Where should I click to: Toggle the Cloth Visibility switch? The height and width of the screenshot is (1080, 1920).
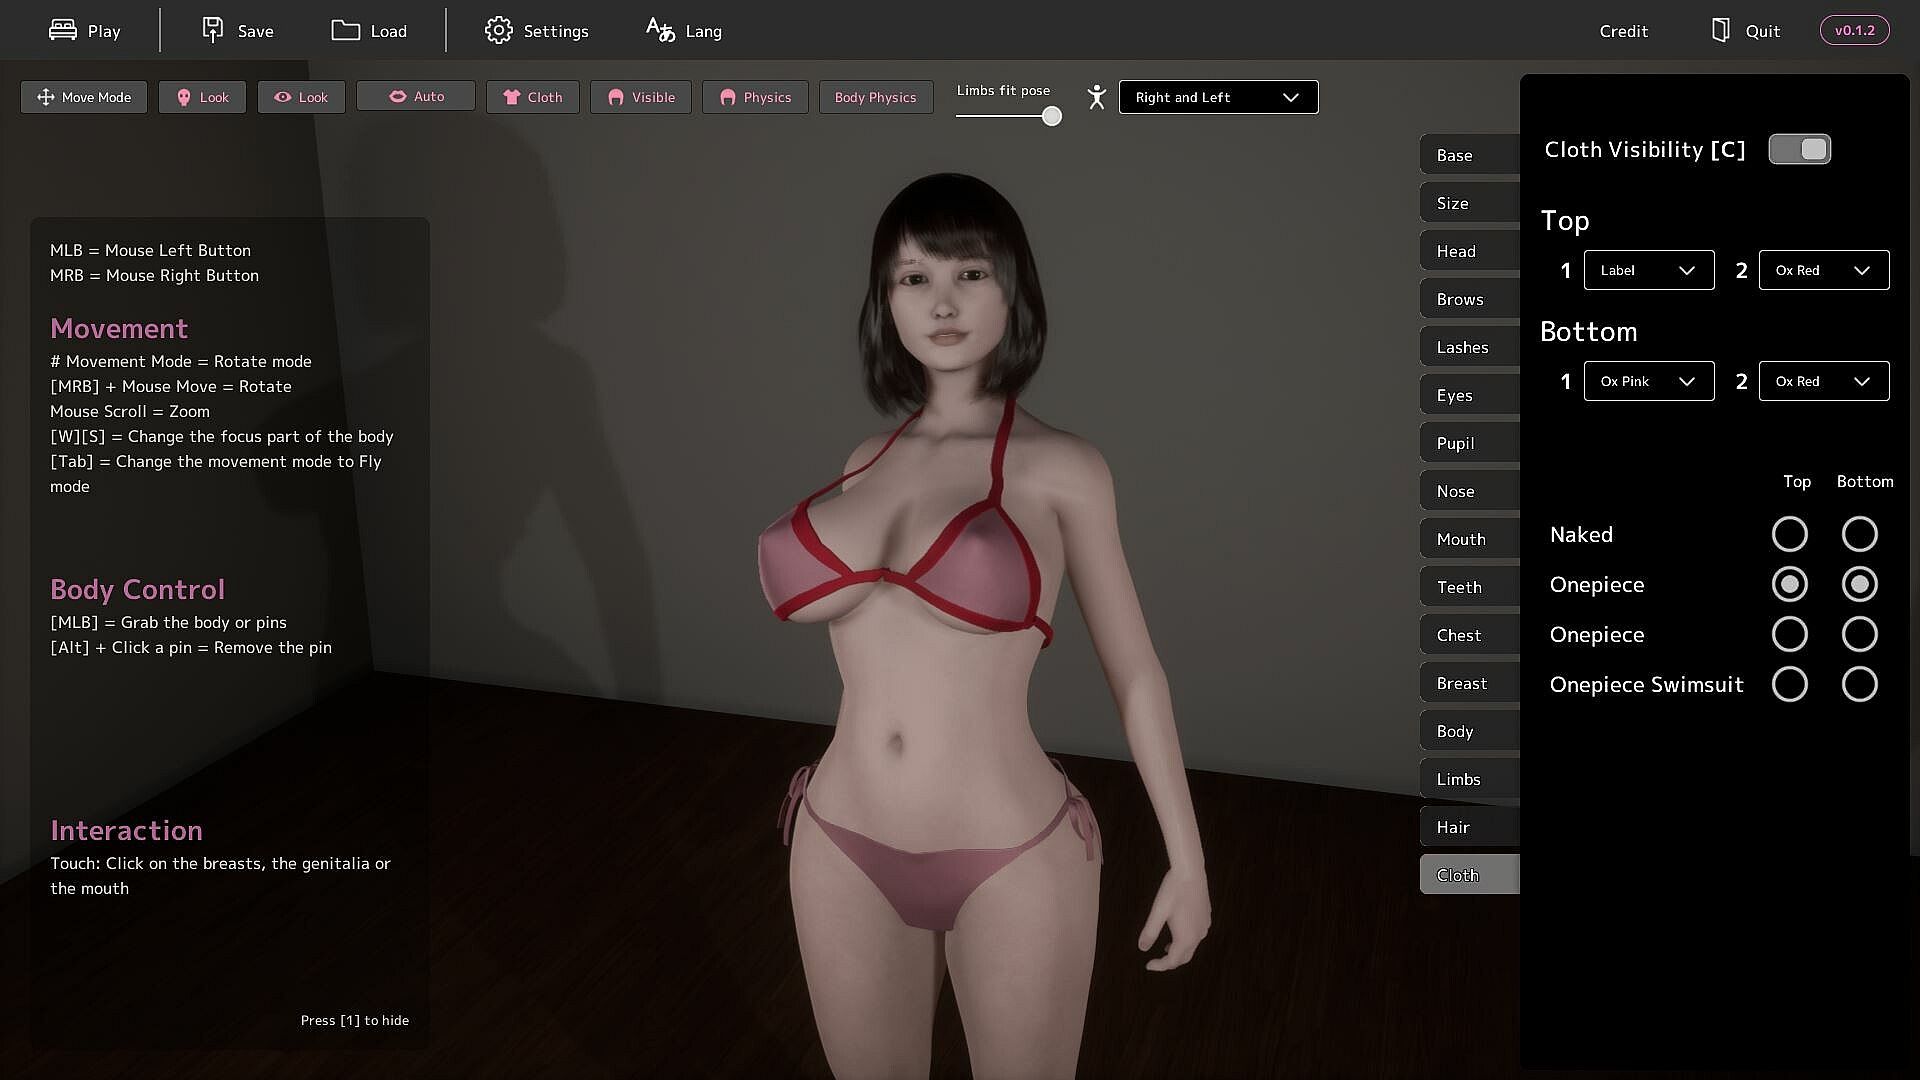1799,149
